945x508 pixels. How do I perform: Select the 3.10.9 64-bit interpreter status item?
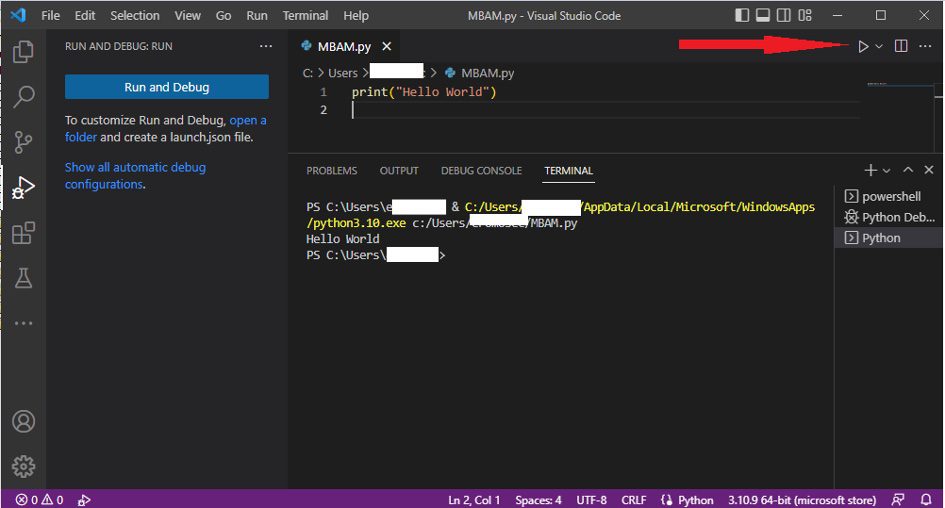(802, 500)
